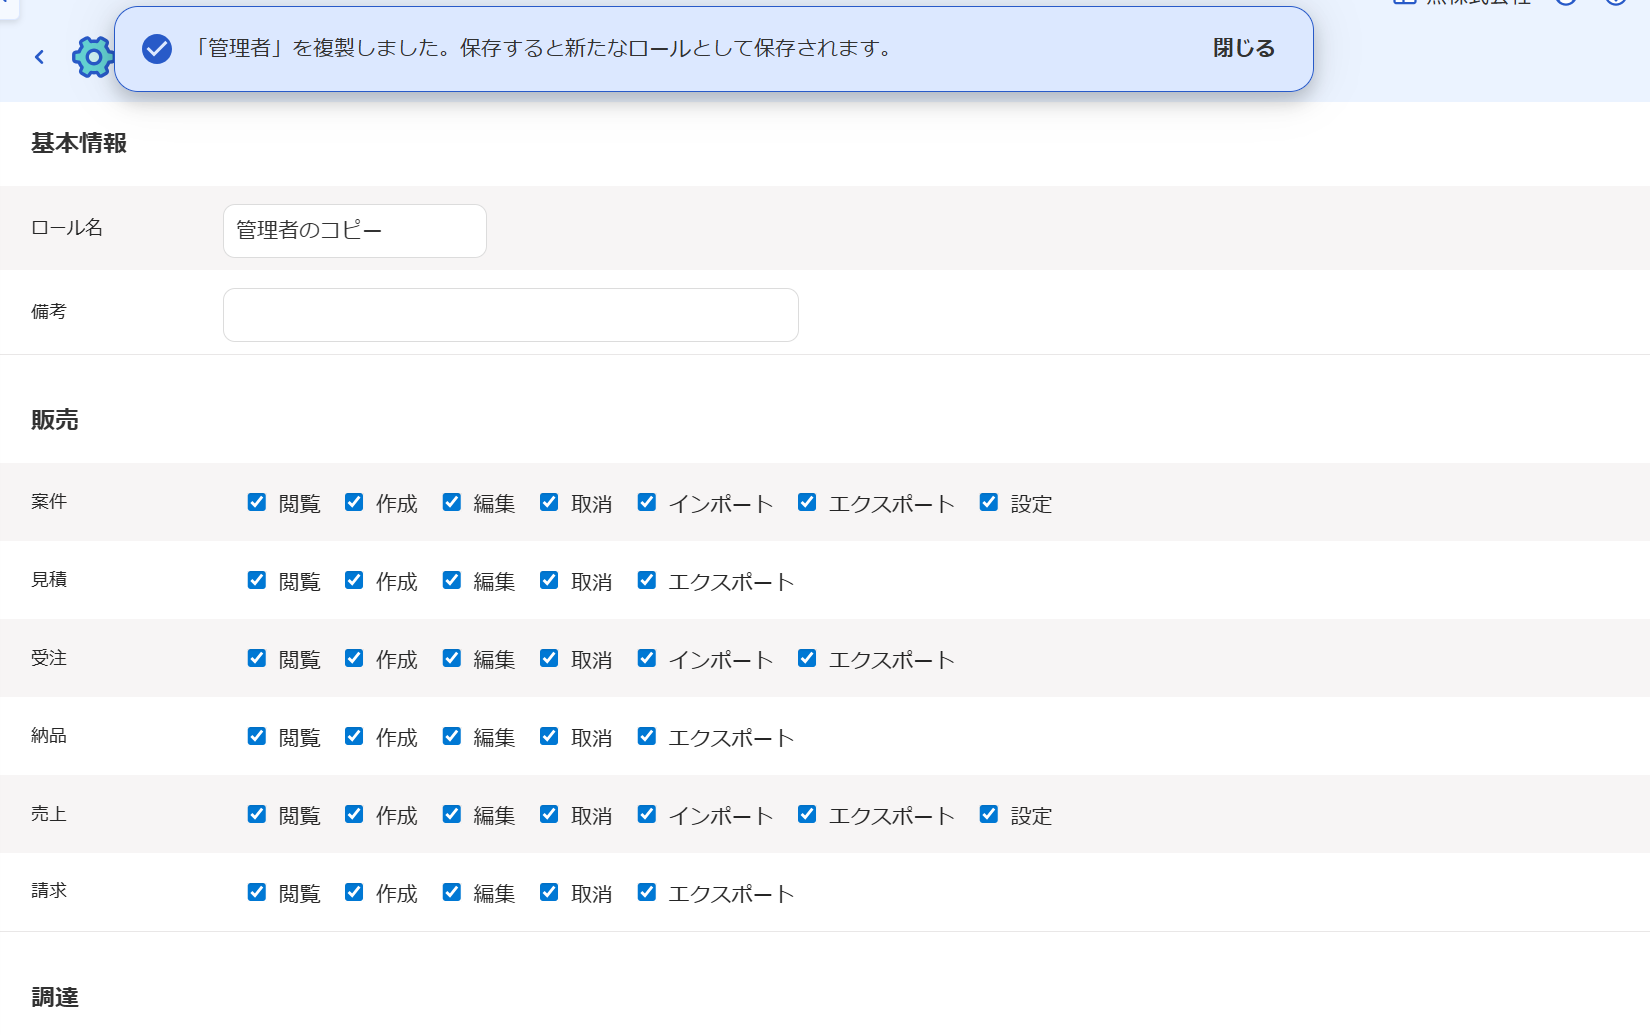1650x1035 pixels.
Task: Disable 取消 permission for 請求
Action: (x=549, y=892)
